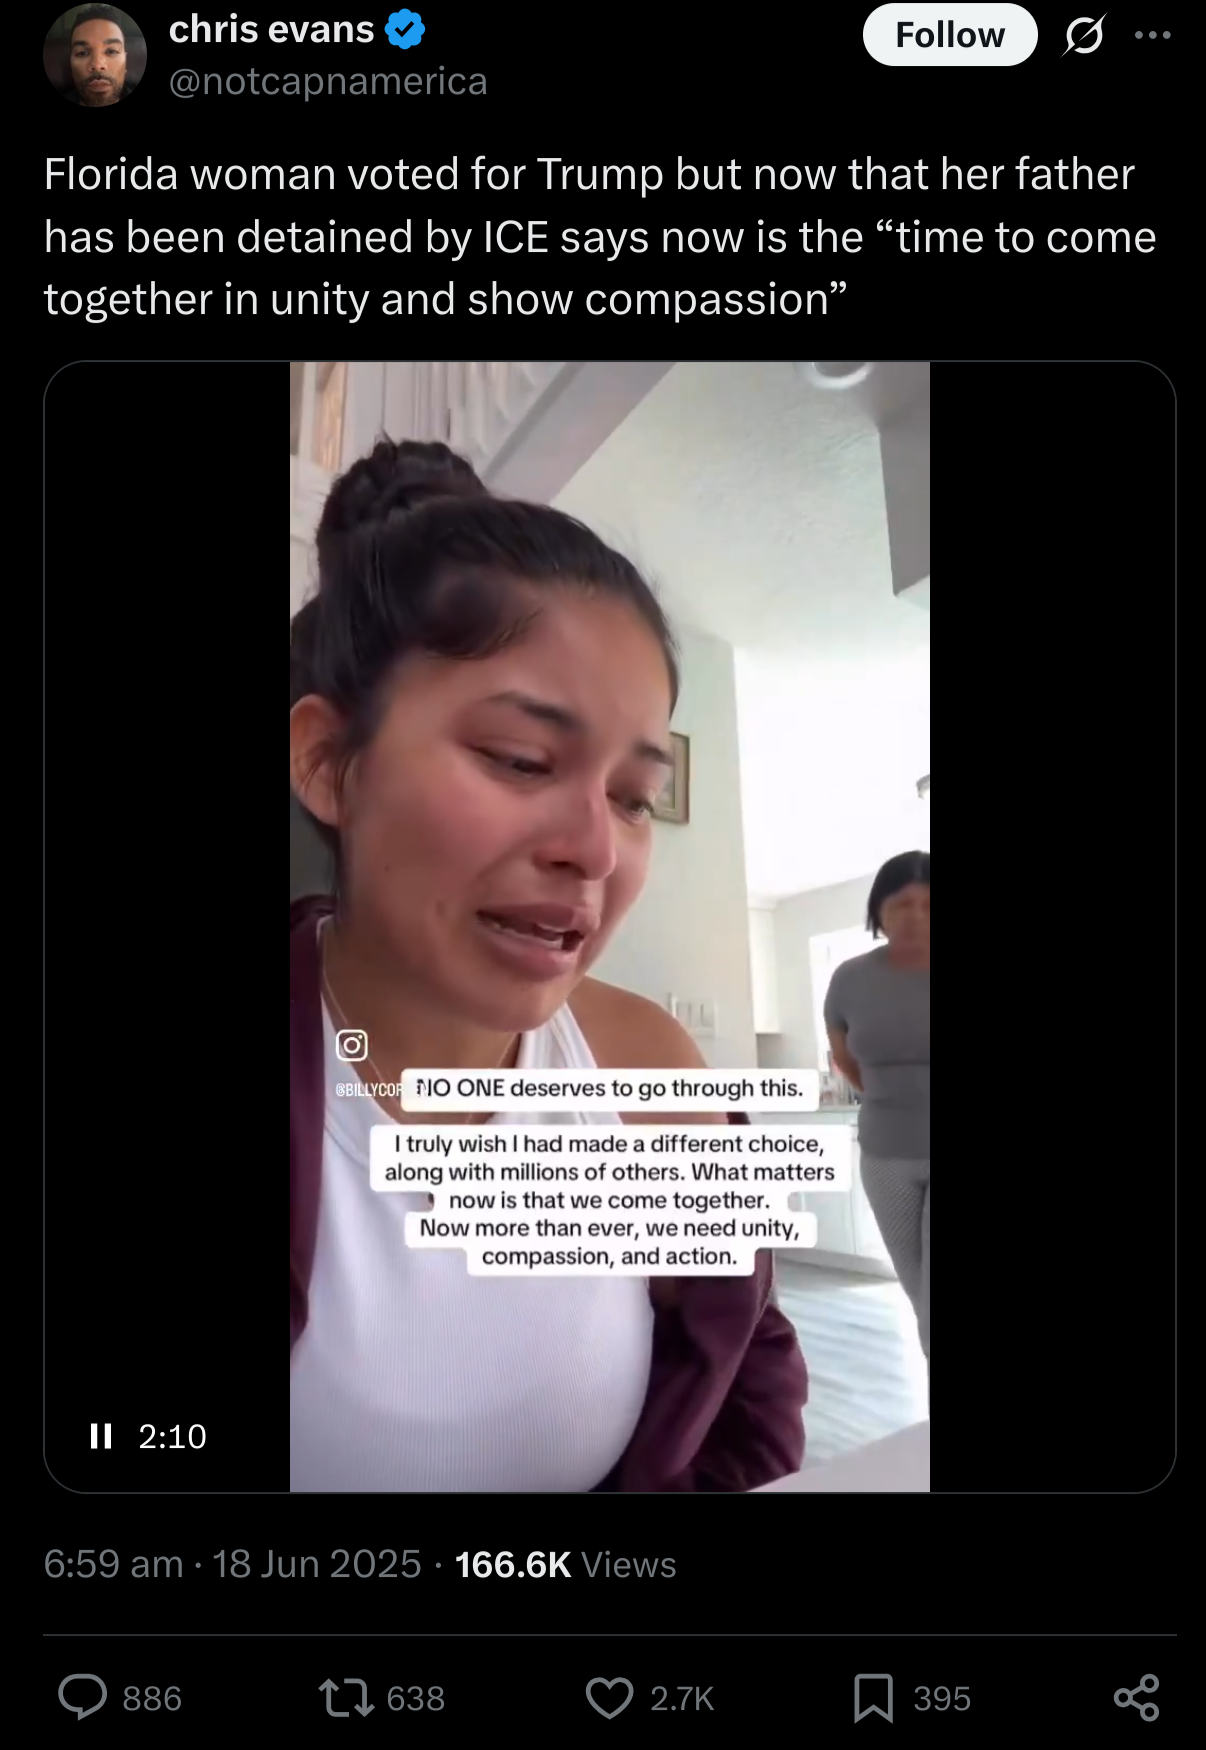Like the post with heart icon
1206x1750 pixels.
pos(609,1698)
